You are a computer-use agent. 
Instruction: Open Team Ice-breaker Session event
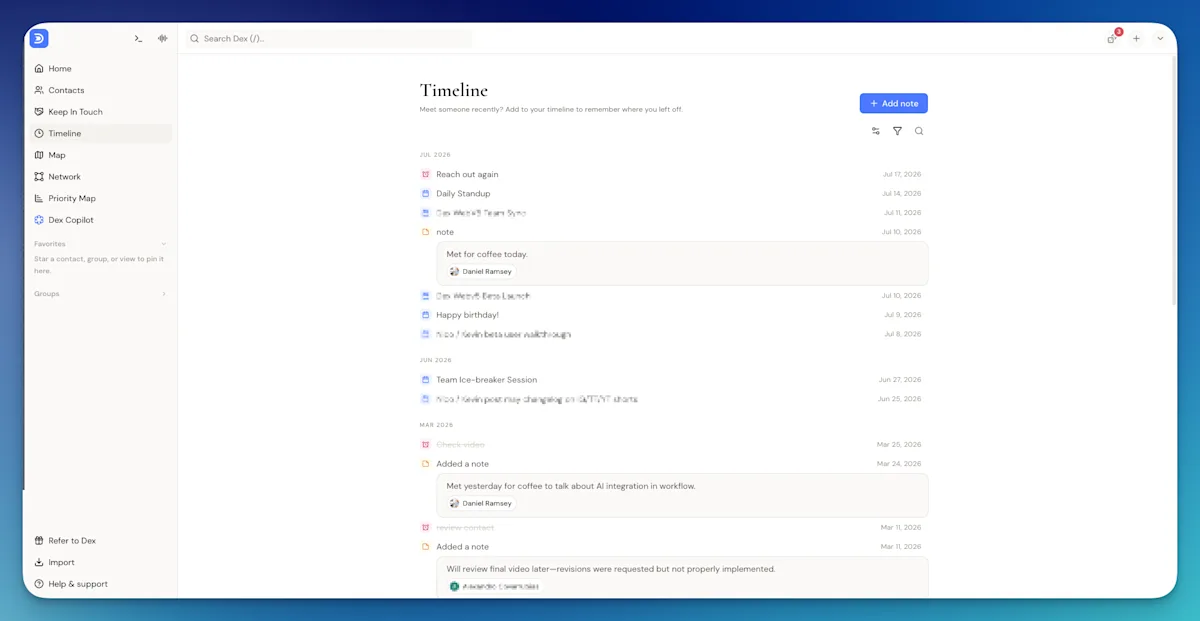coord(486,380)
